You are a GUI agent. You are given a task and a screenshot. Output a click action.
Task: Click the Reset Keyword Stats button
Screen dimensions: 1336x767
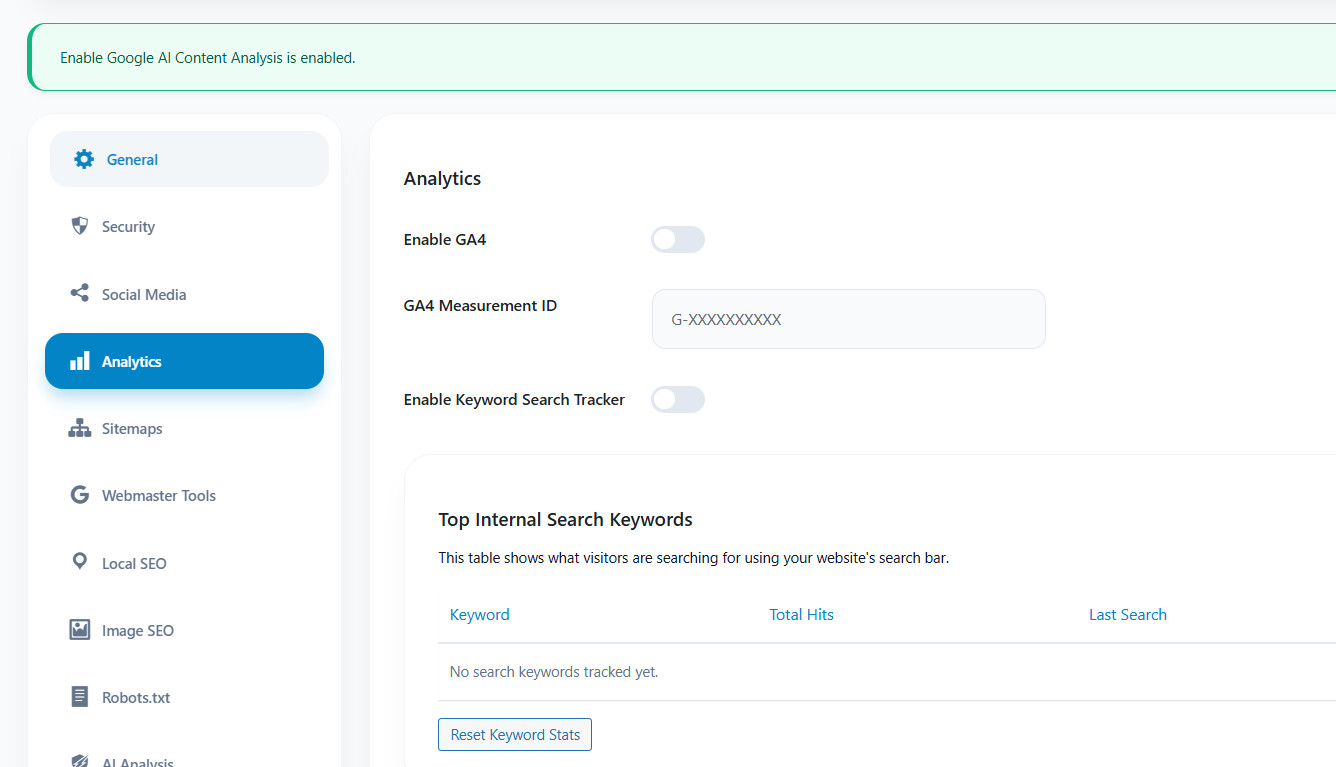point(514,734)
